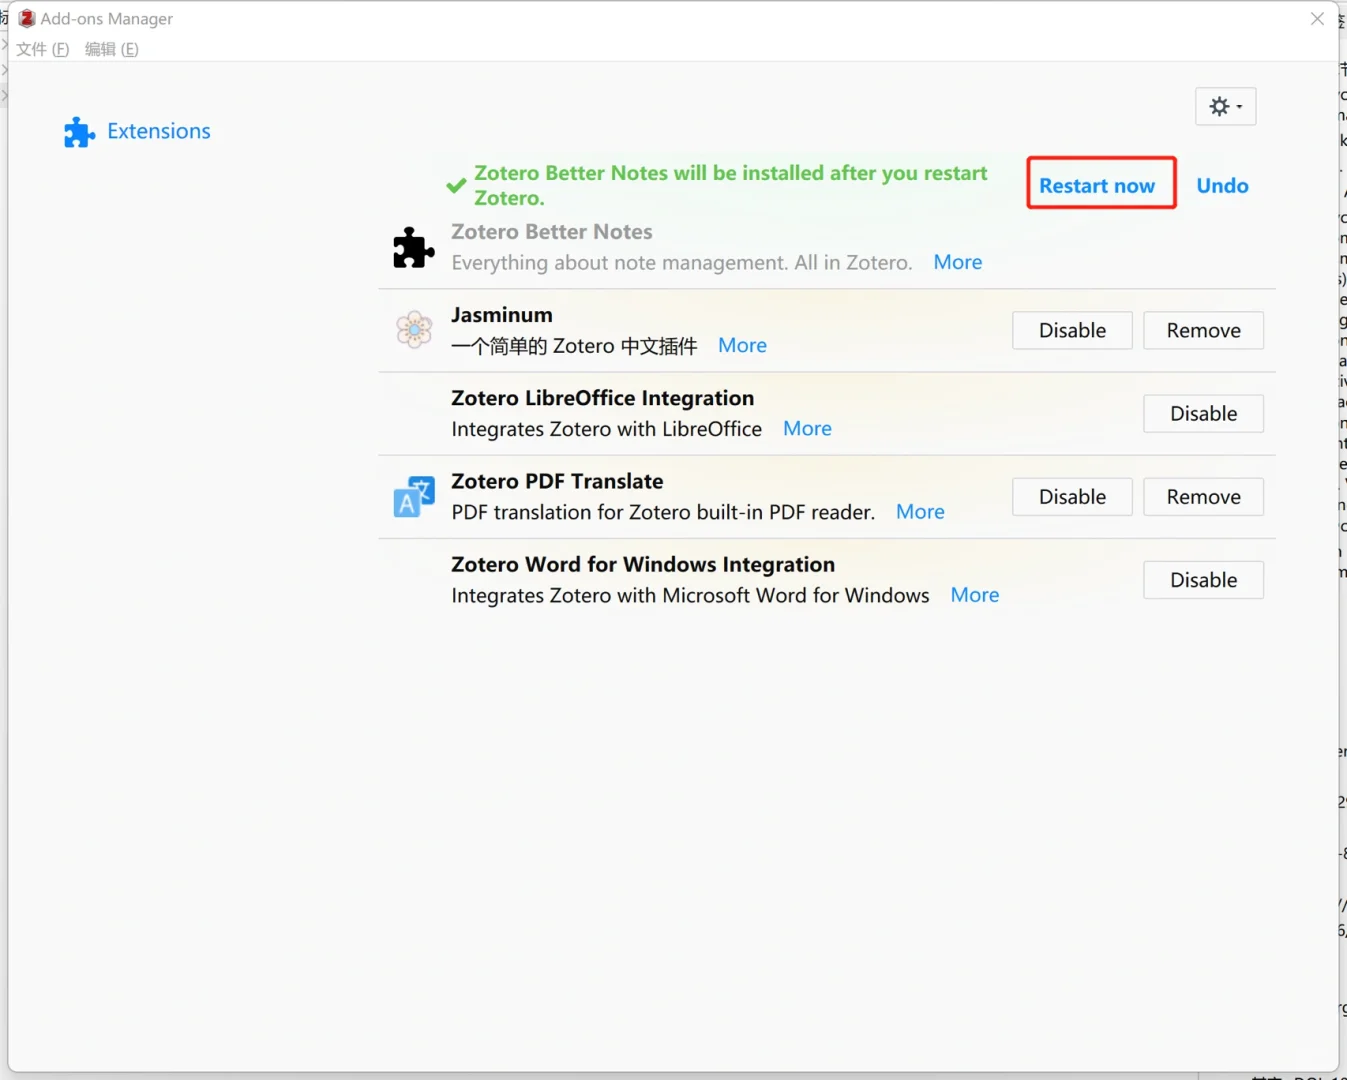Click the Better Notes restart notification message
1347x1080 pixels.
click(x=731, y=185)
